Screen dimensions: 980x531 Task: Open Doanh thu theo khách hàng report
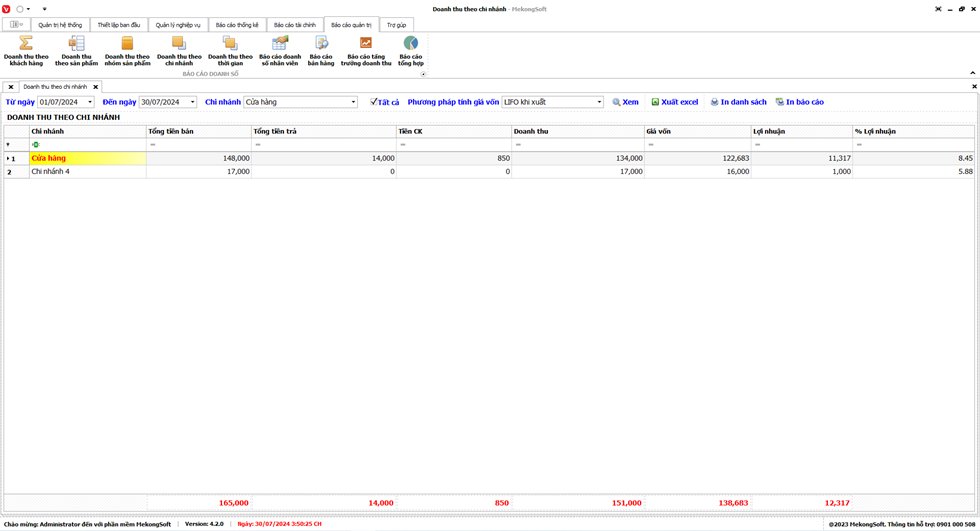(26, 51)
